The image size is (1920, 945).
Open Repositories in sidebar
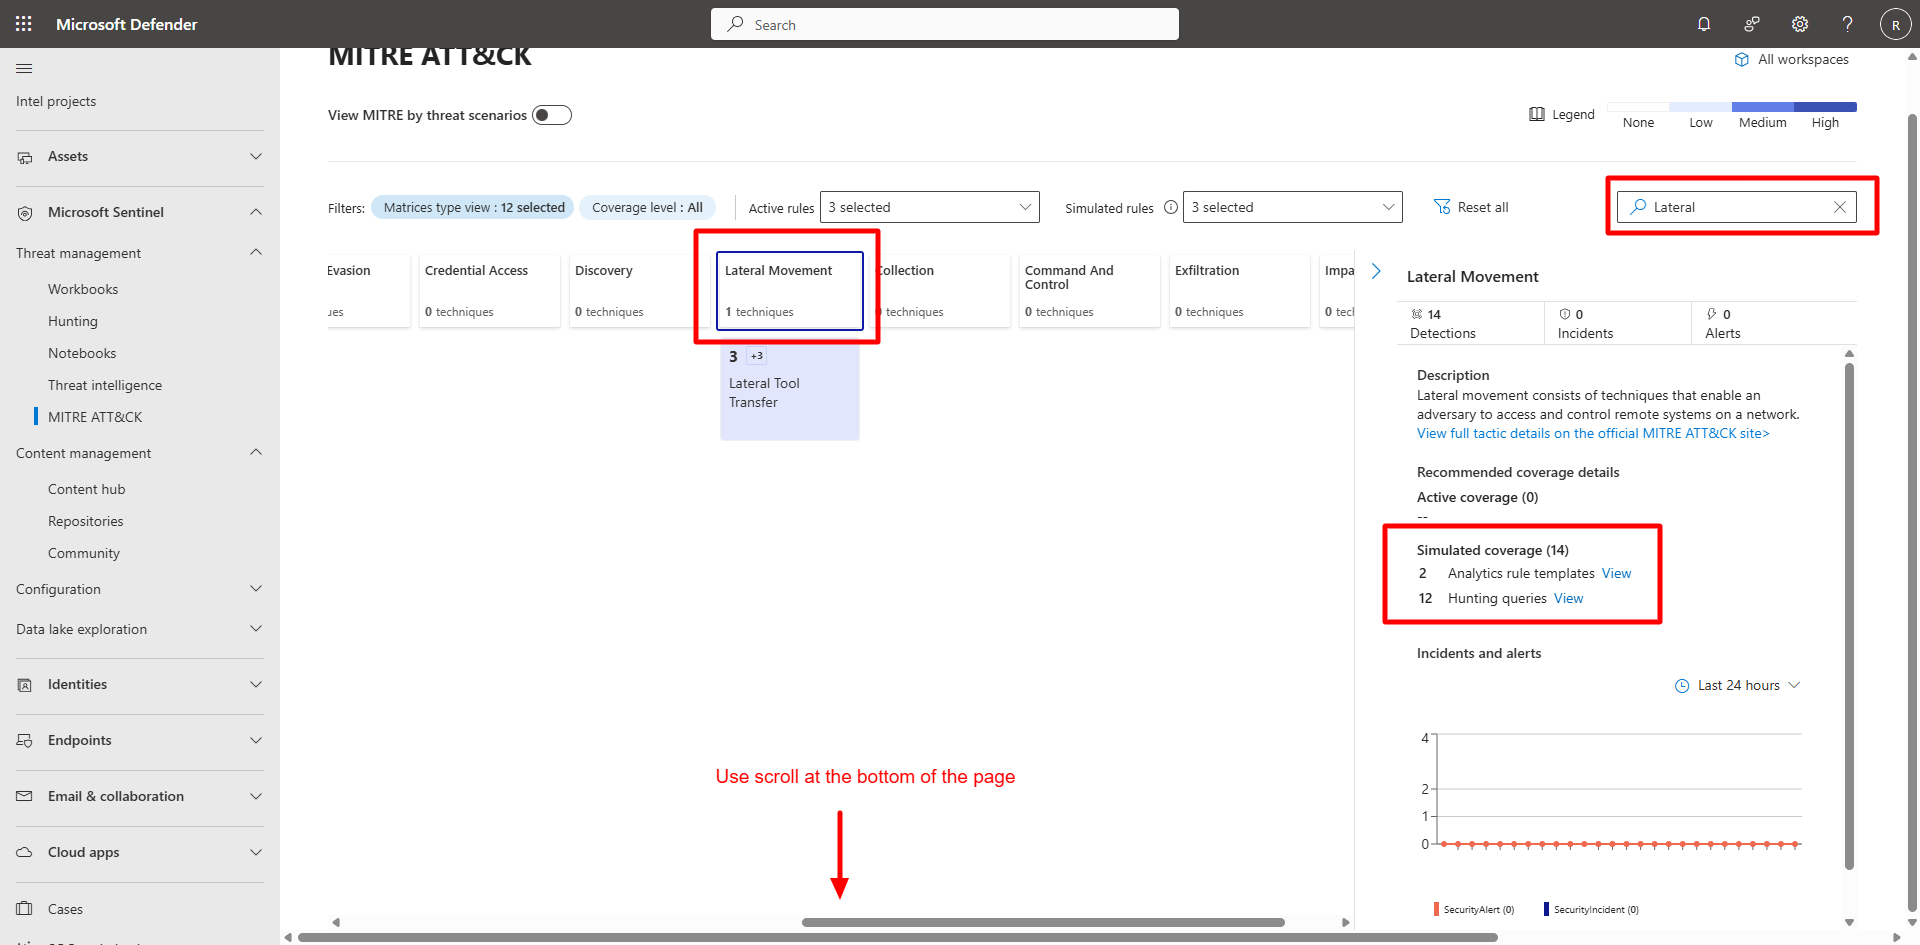tap(86, 521)
